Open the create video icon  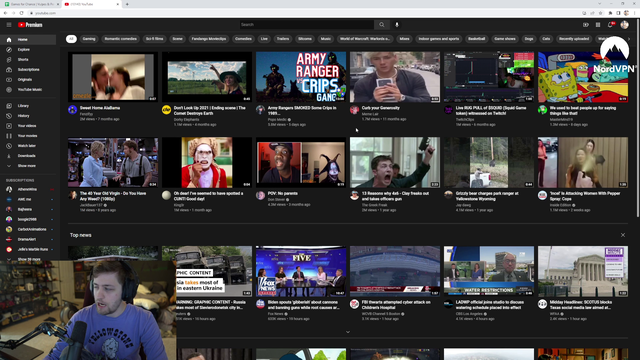click(x=586, y=25)
